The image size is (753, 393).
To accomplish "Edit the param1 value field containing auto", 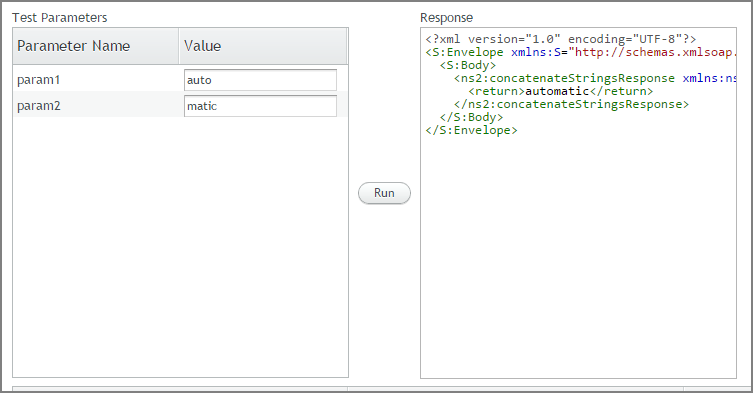I will tap(260, 80).
